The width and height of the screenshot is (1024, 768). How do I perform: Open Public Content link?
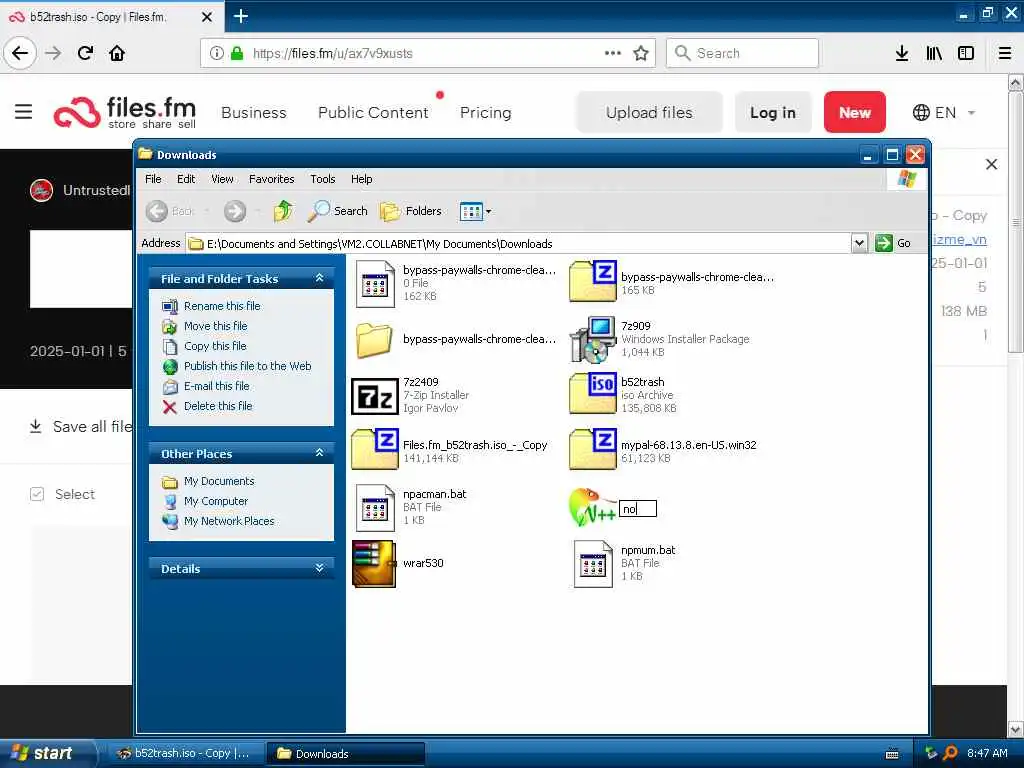point(373,112)
